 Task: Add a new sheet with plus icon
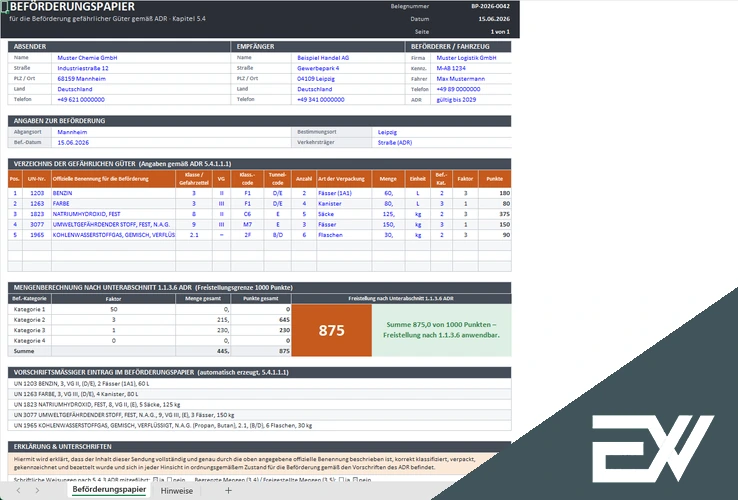[228, 491]
